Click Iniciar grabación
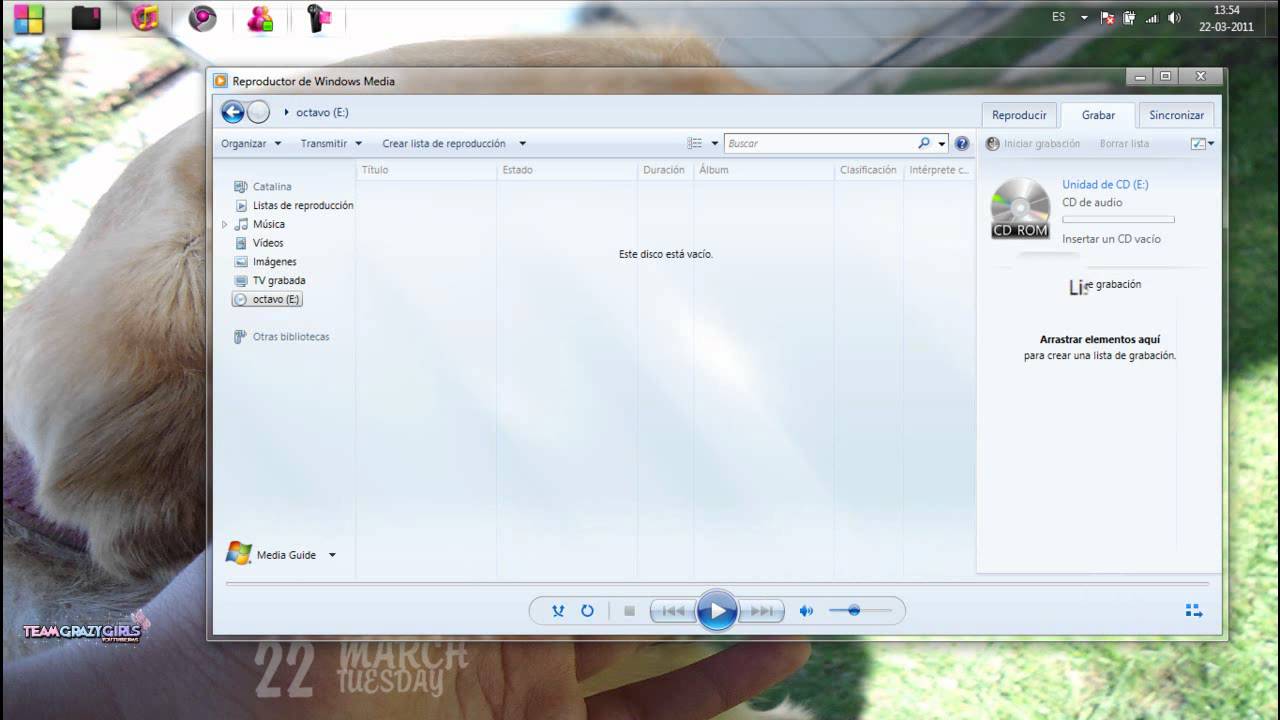The height and width of the screenshot is (720, 1280). click(x=1033, y=144)
